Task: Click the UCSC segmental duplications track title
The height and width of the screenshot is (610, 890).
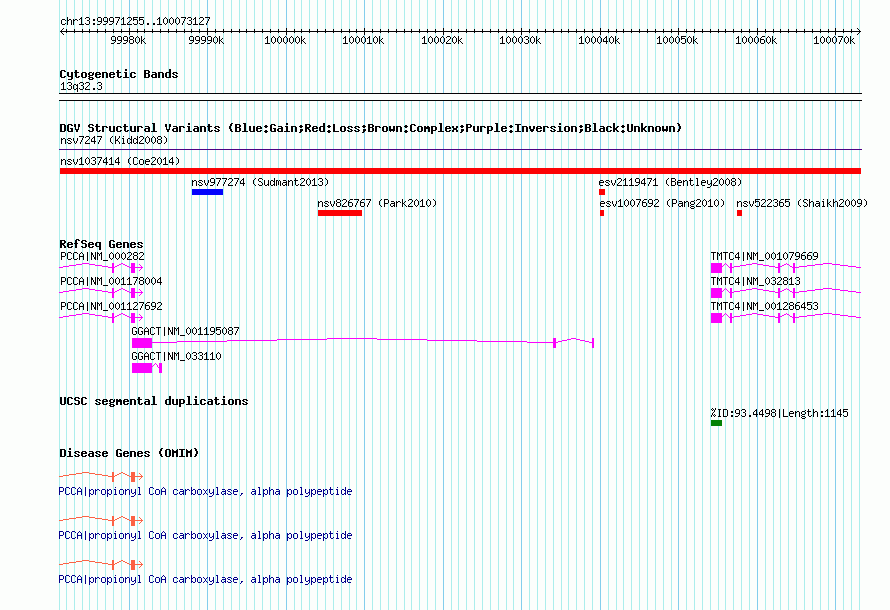Action: (x=154, y=401)
